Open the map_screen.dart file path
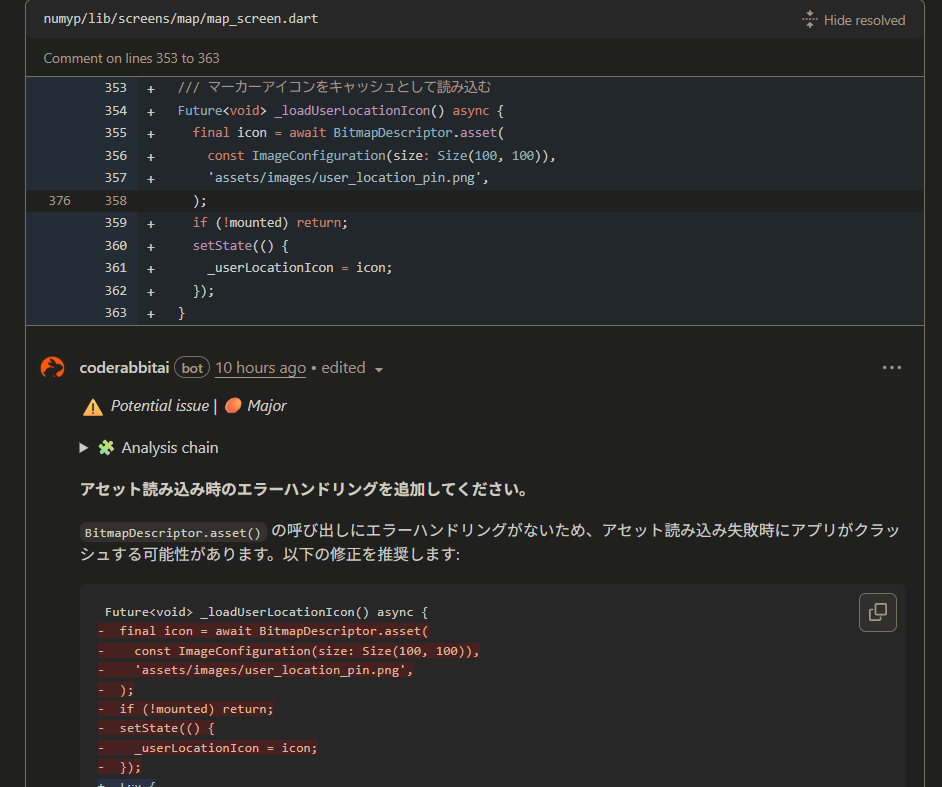The image size is (942, 787). [181, 19]
